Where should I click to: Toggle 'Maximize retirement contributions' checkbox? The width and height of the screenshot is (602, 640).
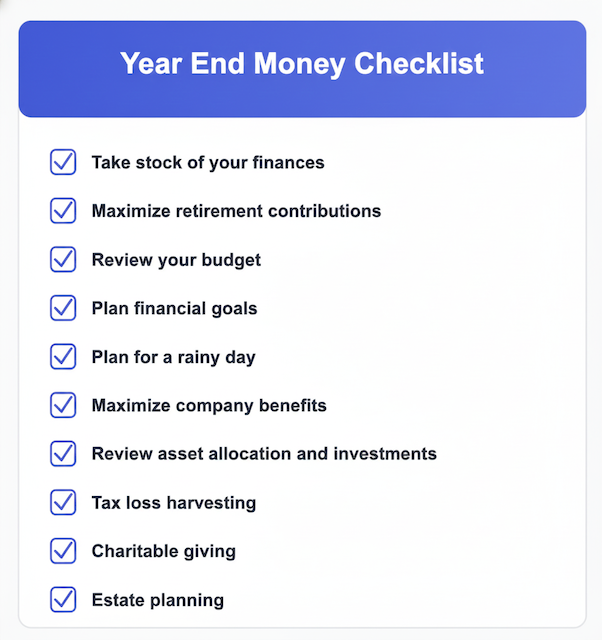tap(63, 211)
